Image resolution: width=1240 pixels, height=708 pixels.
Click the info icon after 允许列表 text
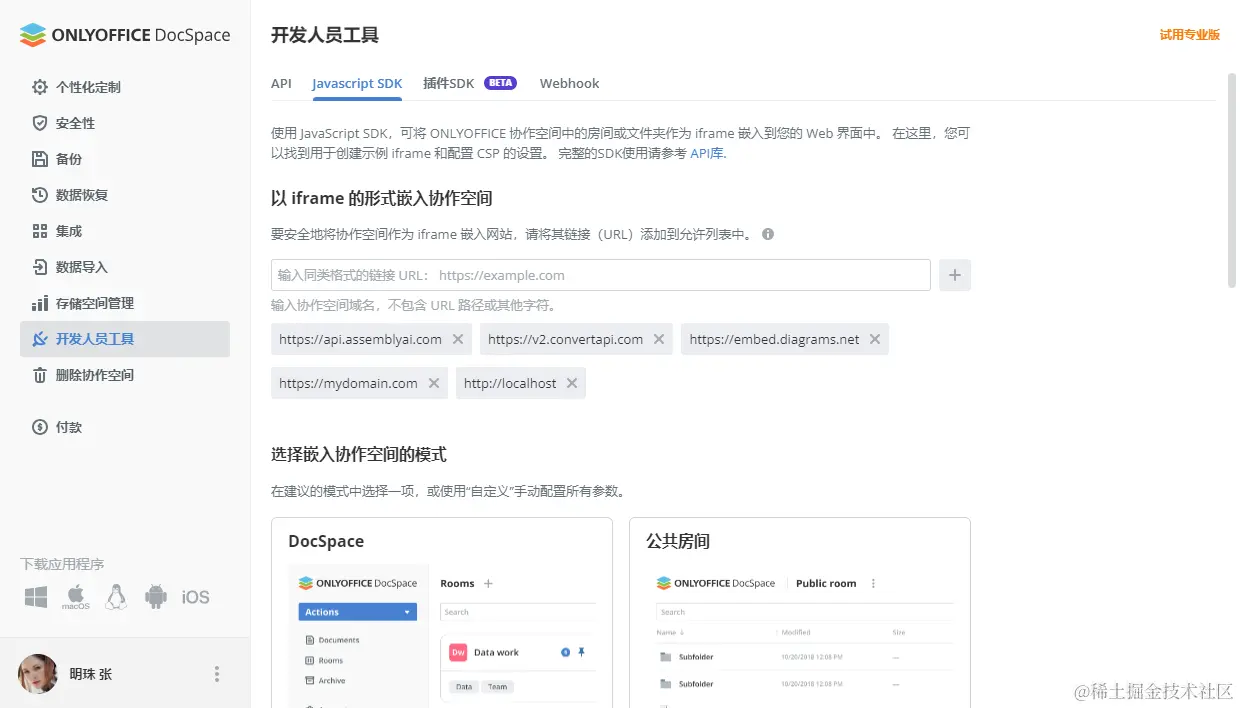pyautogui.click(x=768, y=234)
